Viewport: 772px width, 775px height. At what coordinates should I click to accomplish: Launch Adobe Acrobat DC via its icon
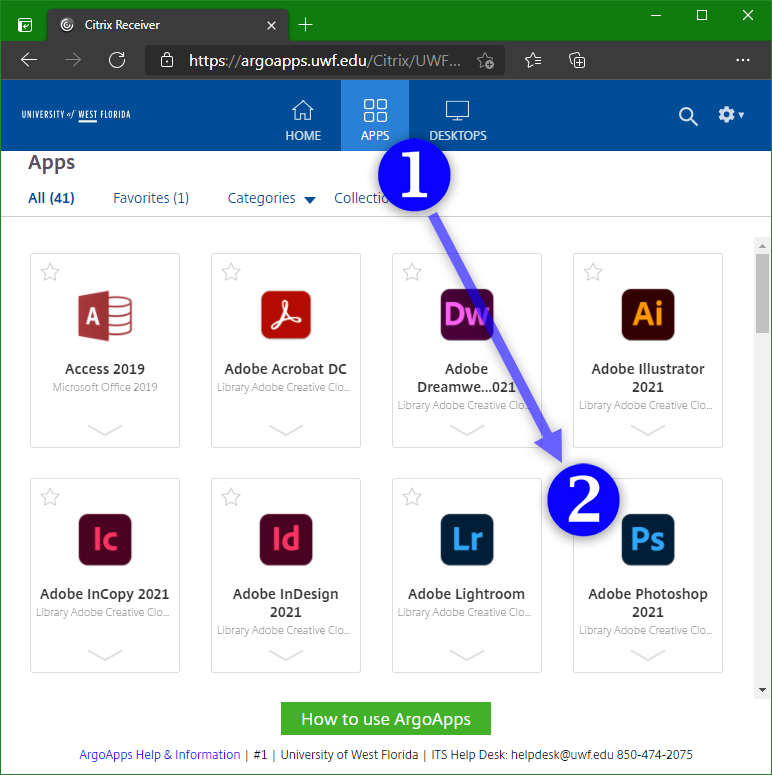[286, 315]
